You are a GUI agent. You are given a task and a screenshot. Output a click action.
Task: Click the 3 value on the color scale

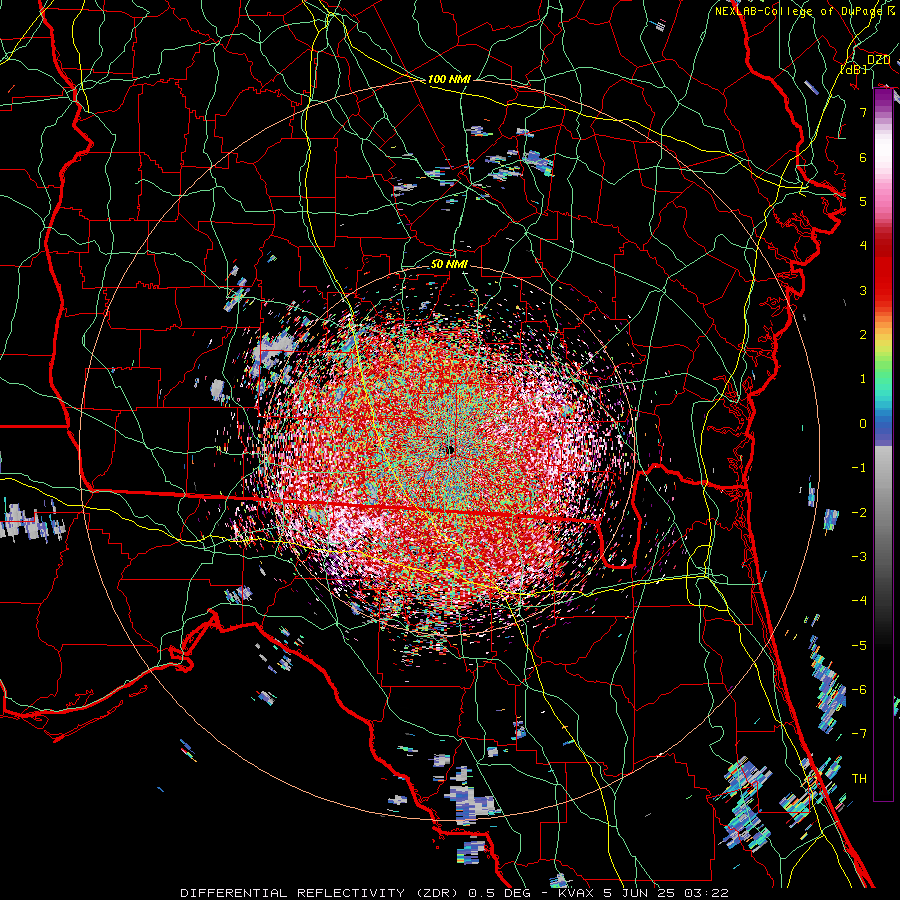[863, 290]
